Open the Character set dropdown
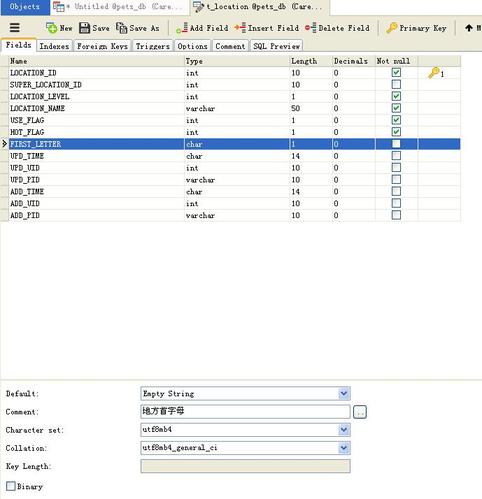Viewport: 482px width, 499px height. (344, 429)
